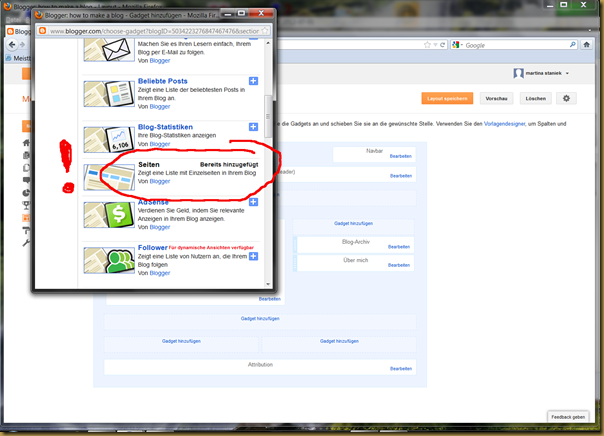This screenshot has height=436, width=604.
Task: Edit the Attribution gadget via Bearbeiten
Action: click(401, 369)
